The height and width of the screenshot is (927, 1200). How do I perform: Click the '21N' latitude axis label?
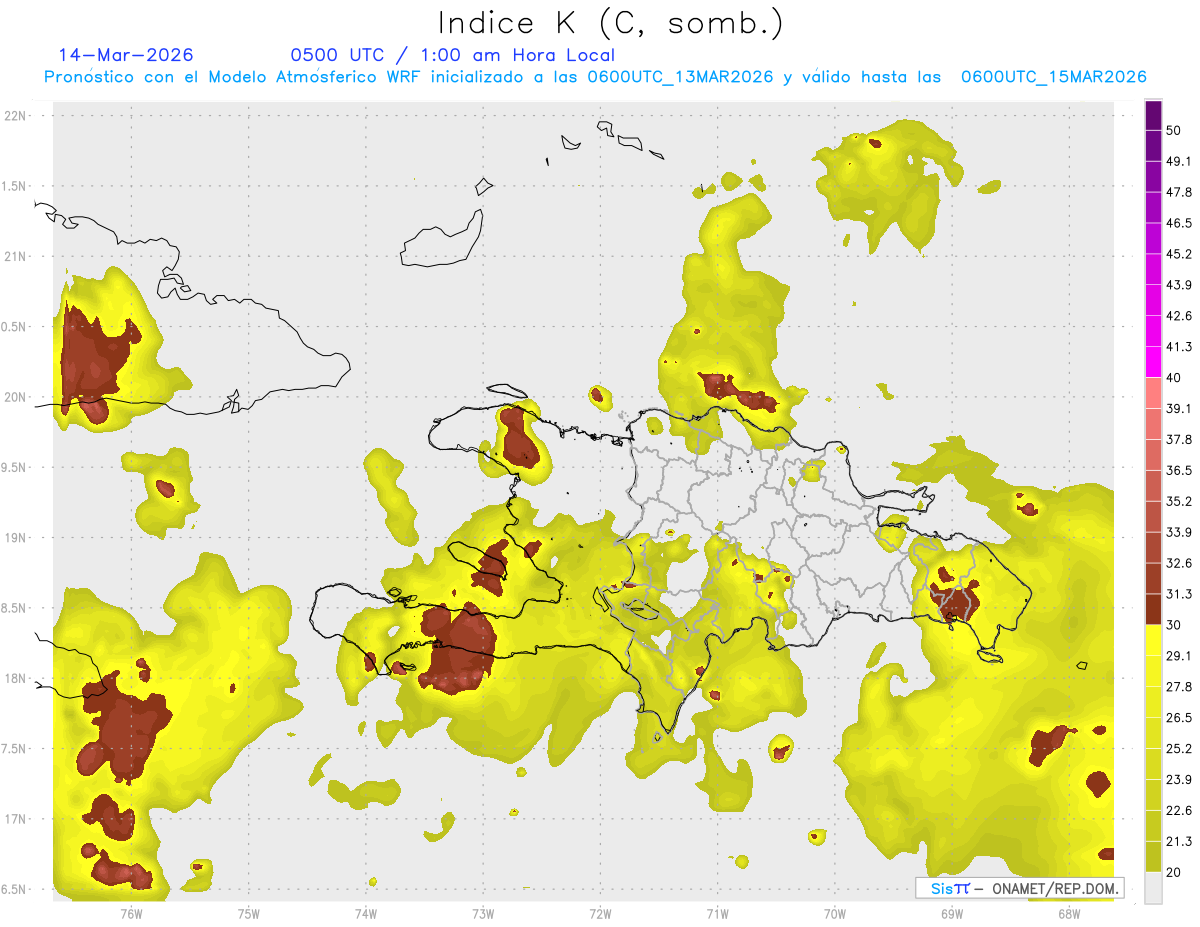pos(17,257)
